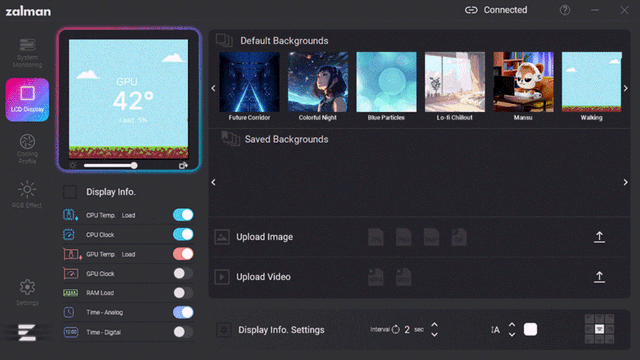The image size is (640, 360).
Task: Open the RGB Effect section
Action: point(27,194)
